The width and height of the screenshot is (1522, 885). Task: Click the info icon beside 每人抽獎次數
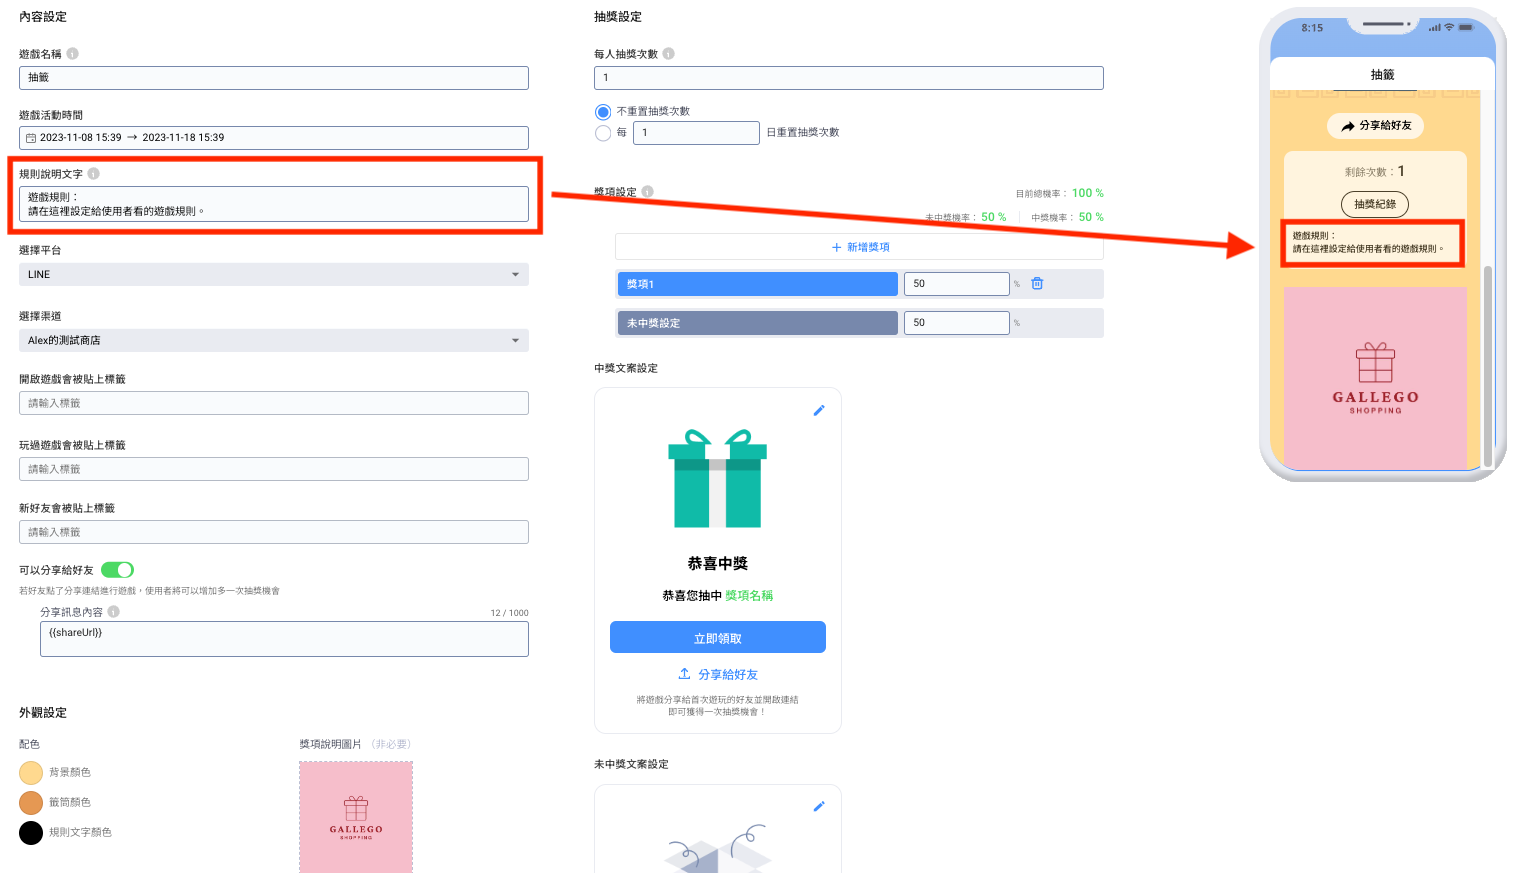[668, 54]
